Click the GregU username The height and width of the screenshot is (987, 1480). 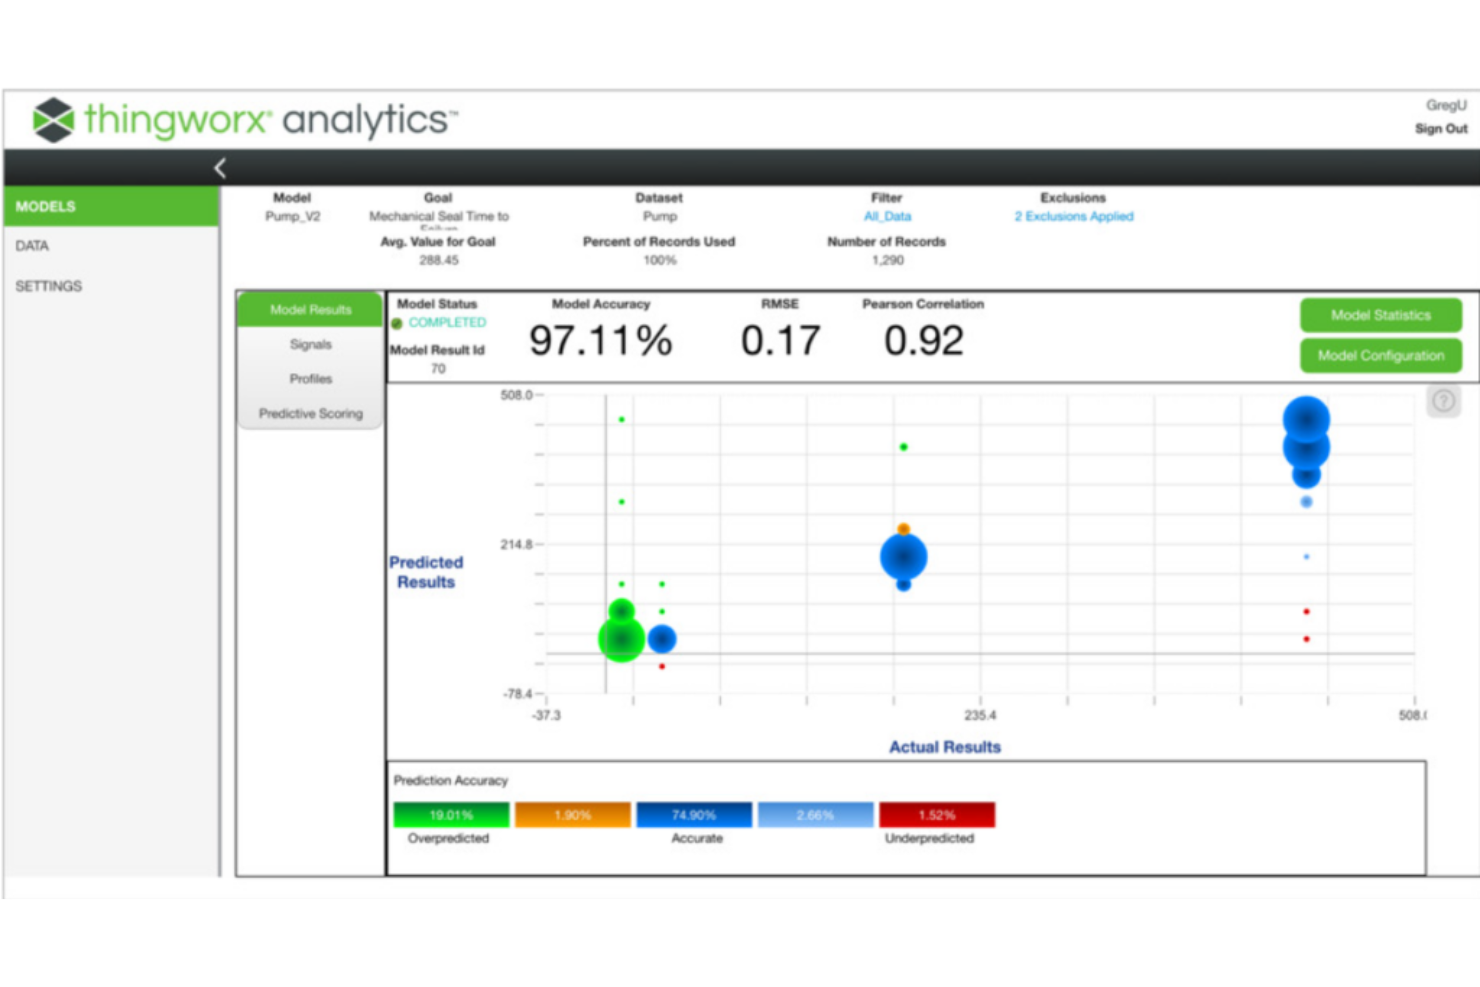pyautogui.click(x=1446, y=105)
